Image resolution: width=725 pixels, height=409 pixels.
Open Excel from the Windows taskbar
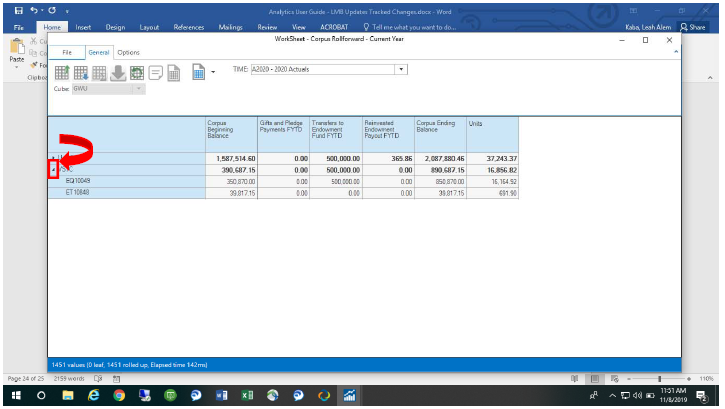[247, 396]
